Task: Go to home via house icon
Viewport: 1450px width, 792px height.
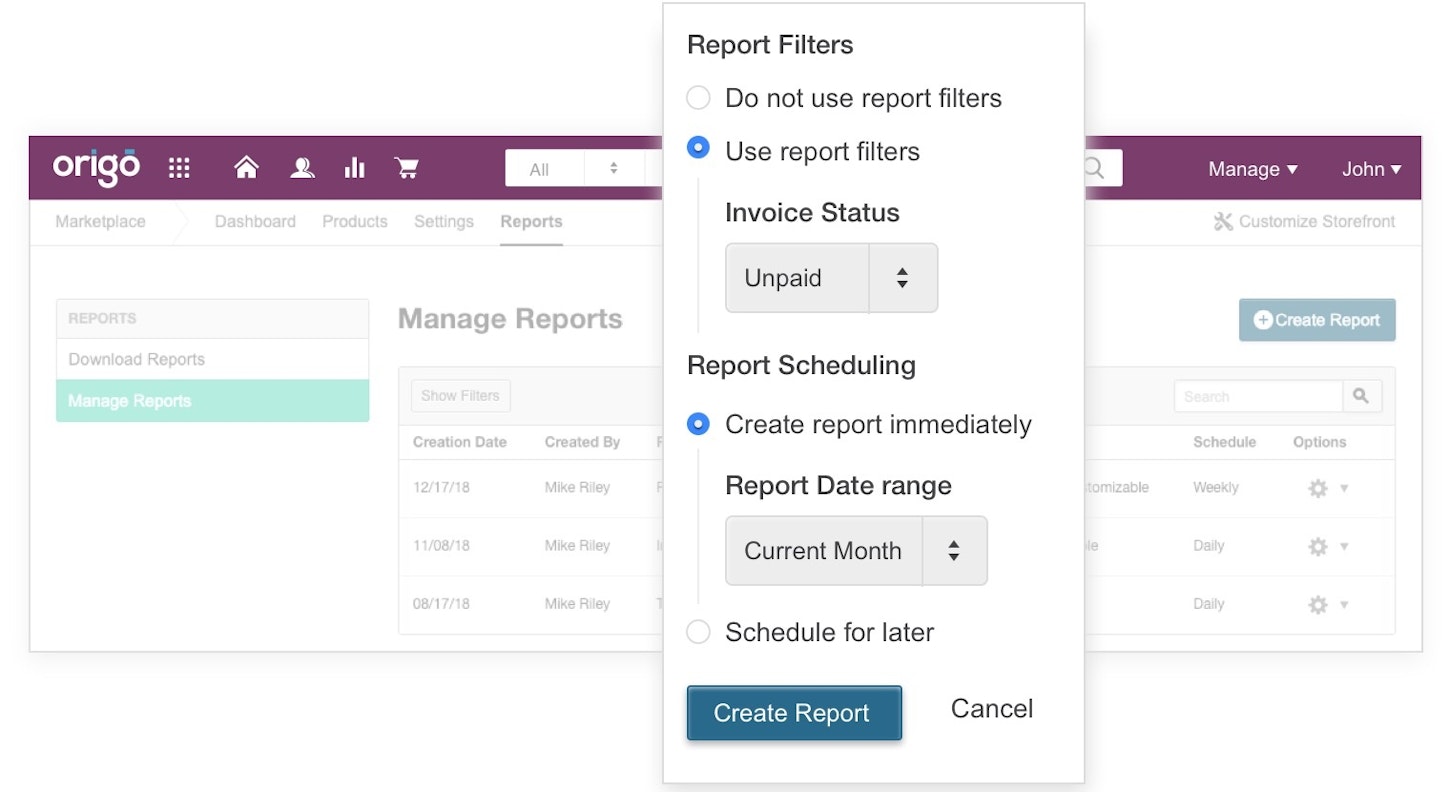Action: pyautogui.click(x=246, y=168)
